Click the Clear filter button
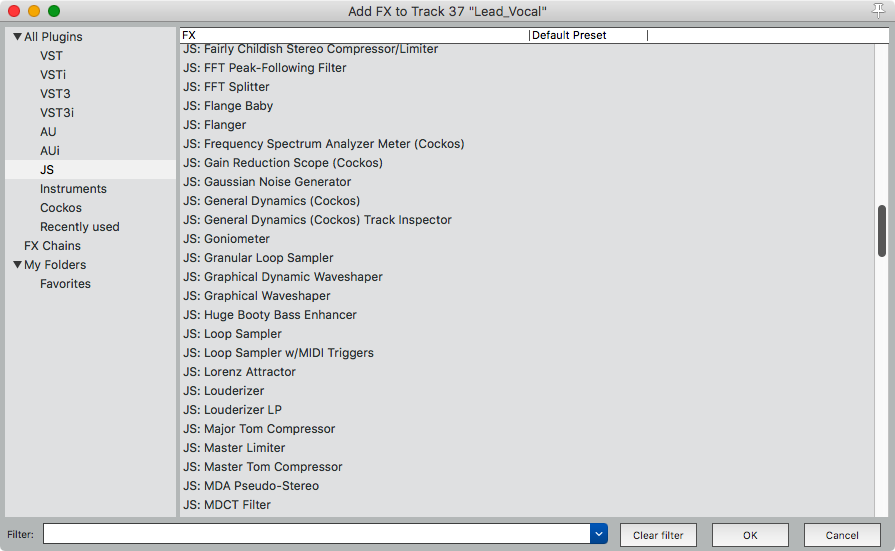This screenshot has width=895, height=551. click(658, 535)
